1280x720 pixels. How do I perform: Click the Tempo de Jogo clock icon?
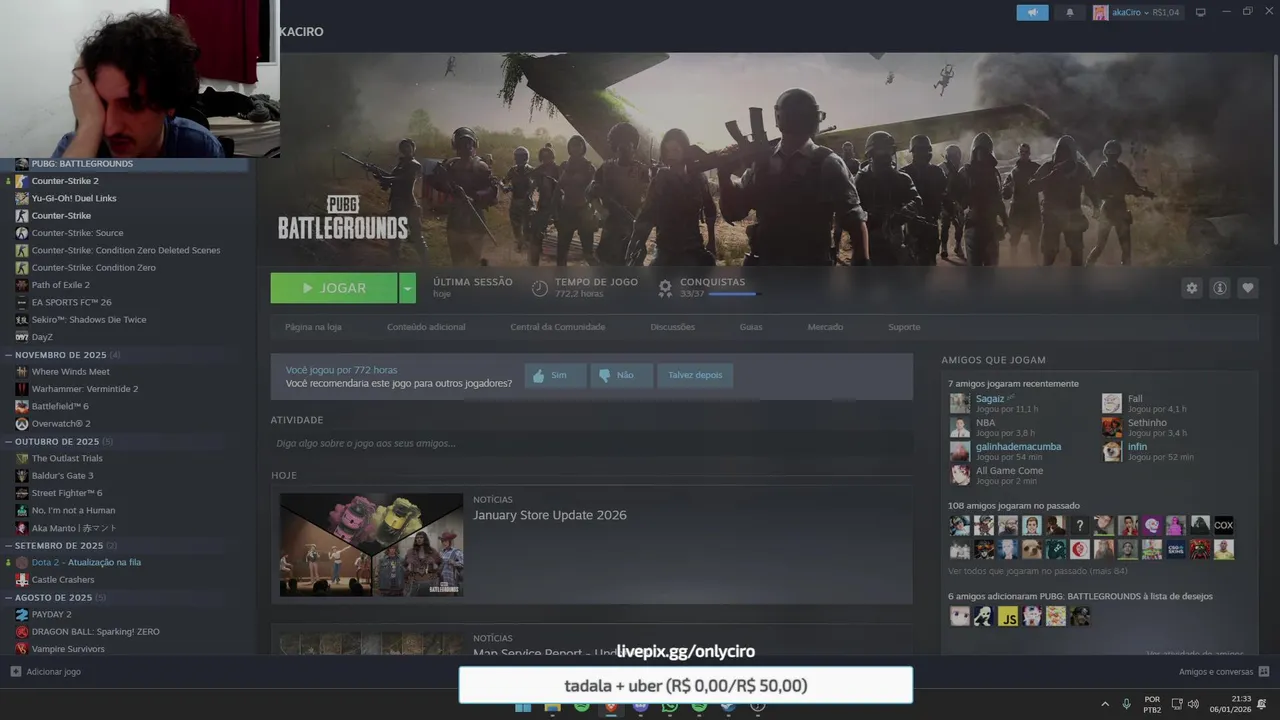[x=540, y=288]
